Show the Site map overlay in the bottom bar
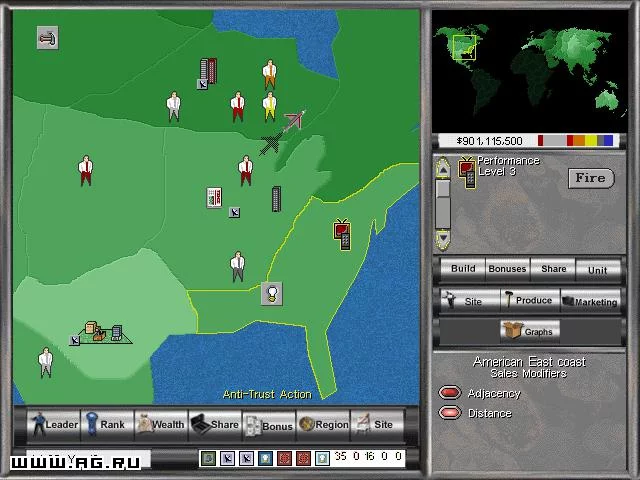The height and width of the screenshot is (480, 640). pyautogui.click(x=378, y=425)
